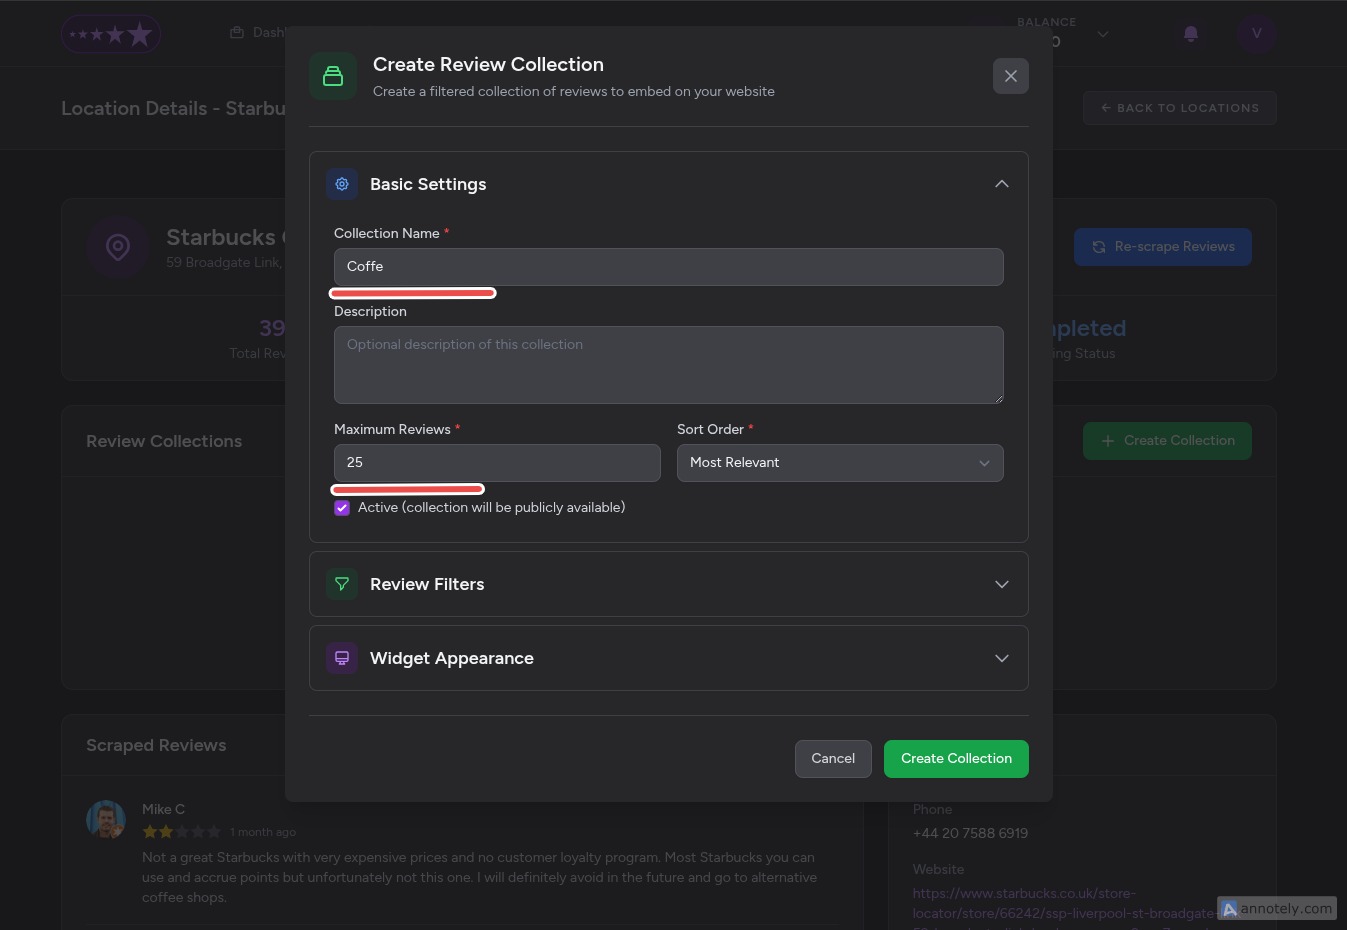Viewport: 1347px width, 930px height.
Task: Expand the Review Filters section
Action: point(1001,584)
